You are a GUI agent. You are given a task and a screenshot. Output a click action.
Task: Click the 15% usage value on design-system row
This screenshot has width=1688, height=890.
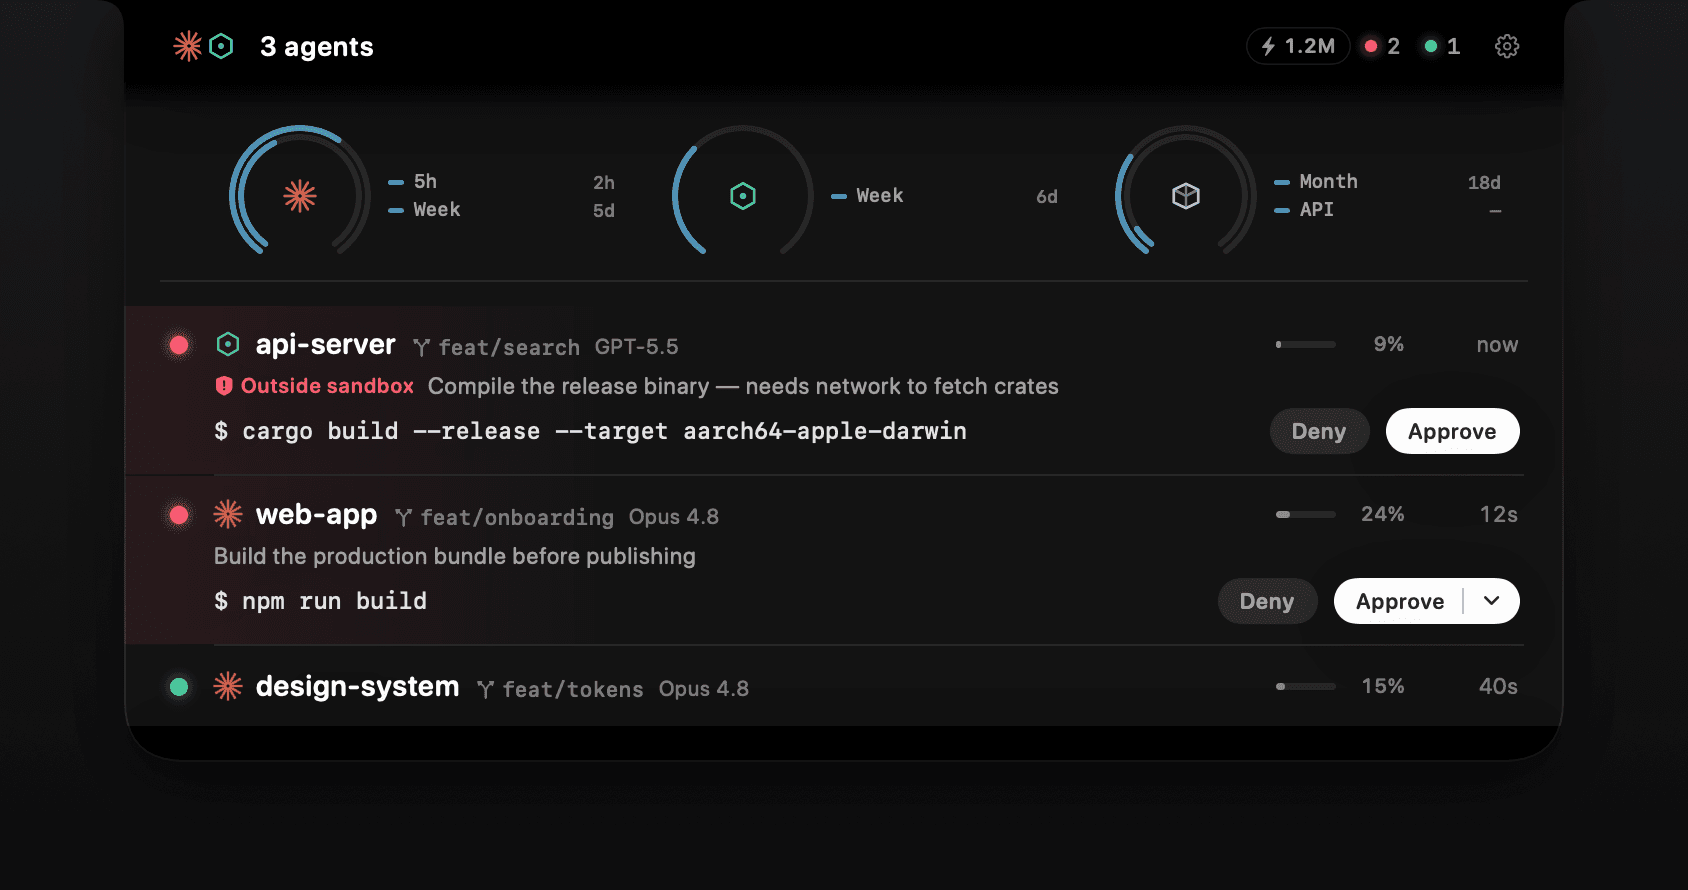1383,686
